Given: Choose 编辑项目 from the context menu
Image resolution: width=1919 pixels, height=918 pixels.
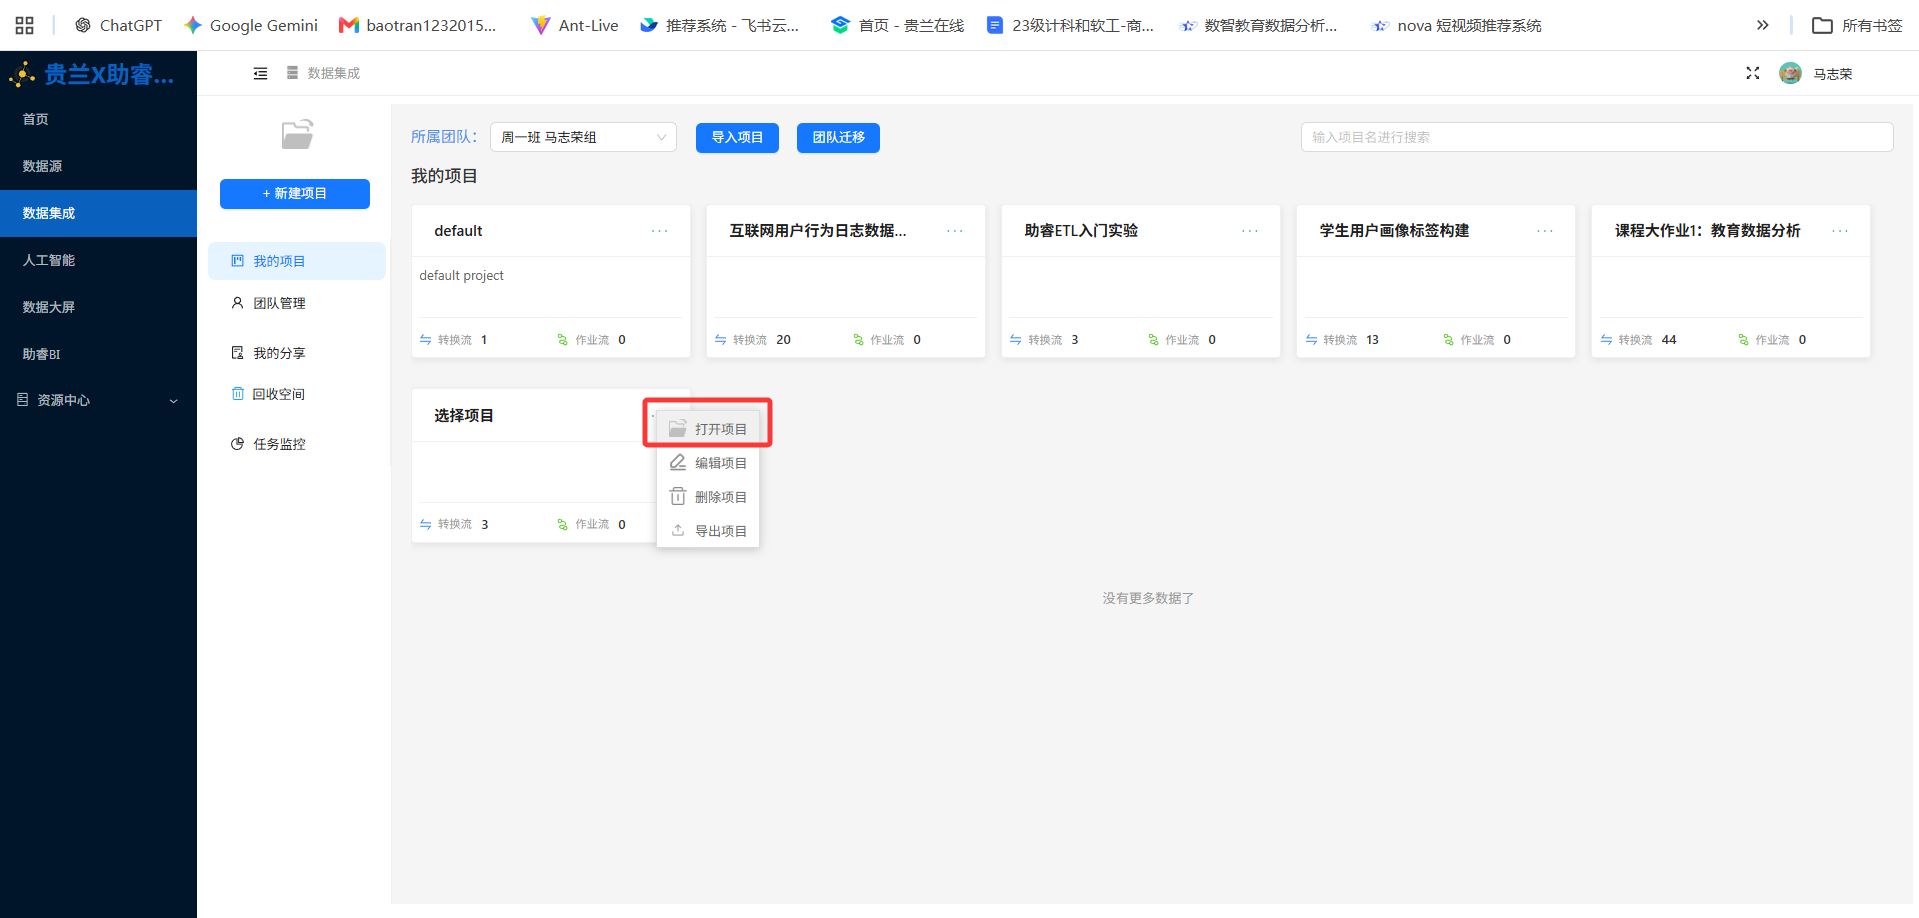Looking at the screenshot, I should 708,463.
